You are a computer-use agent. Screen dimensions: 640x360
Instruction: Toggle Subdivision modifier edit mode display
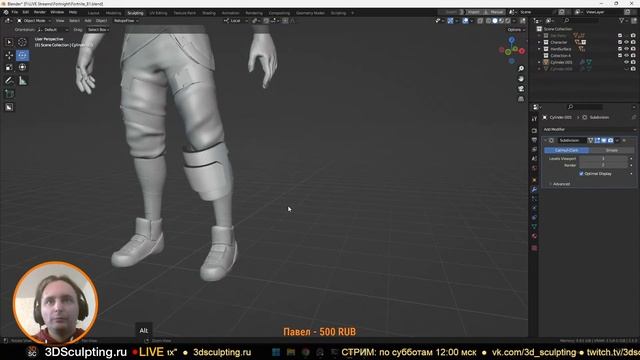[597, 140]
